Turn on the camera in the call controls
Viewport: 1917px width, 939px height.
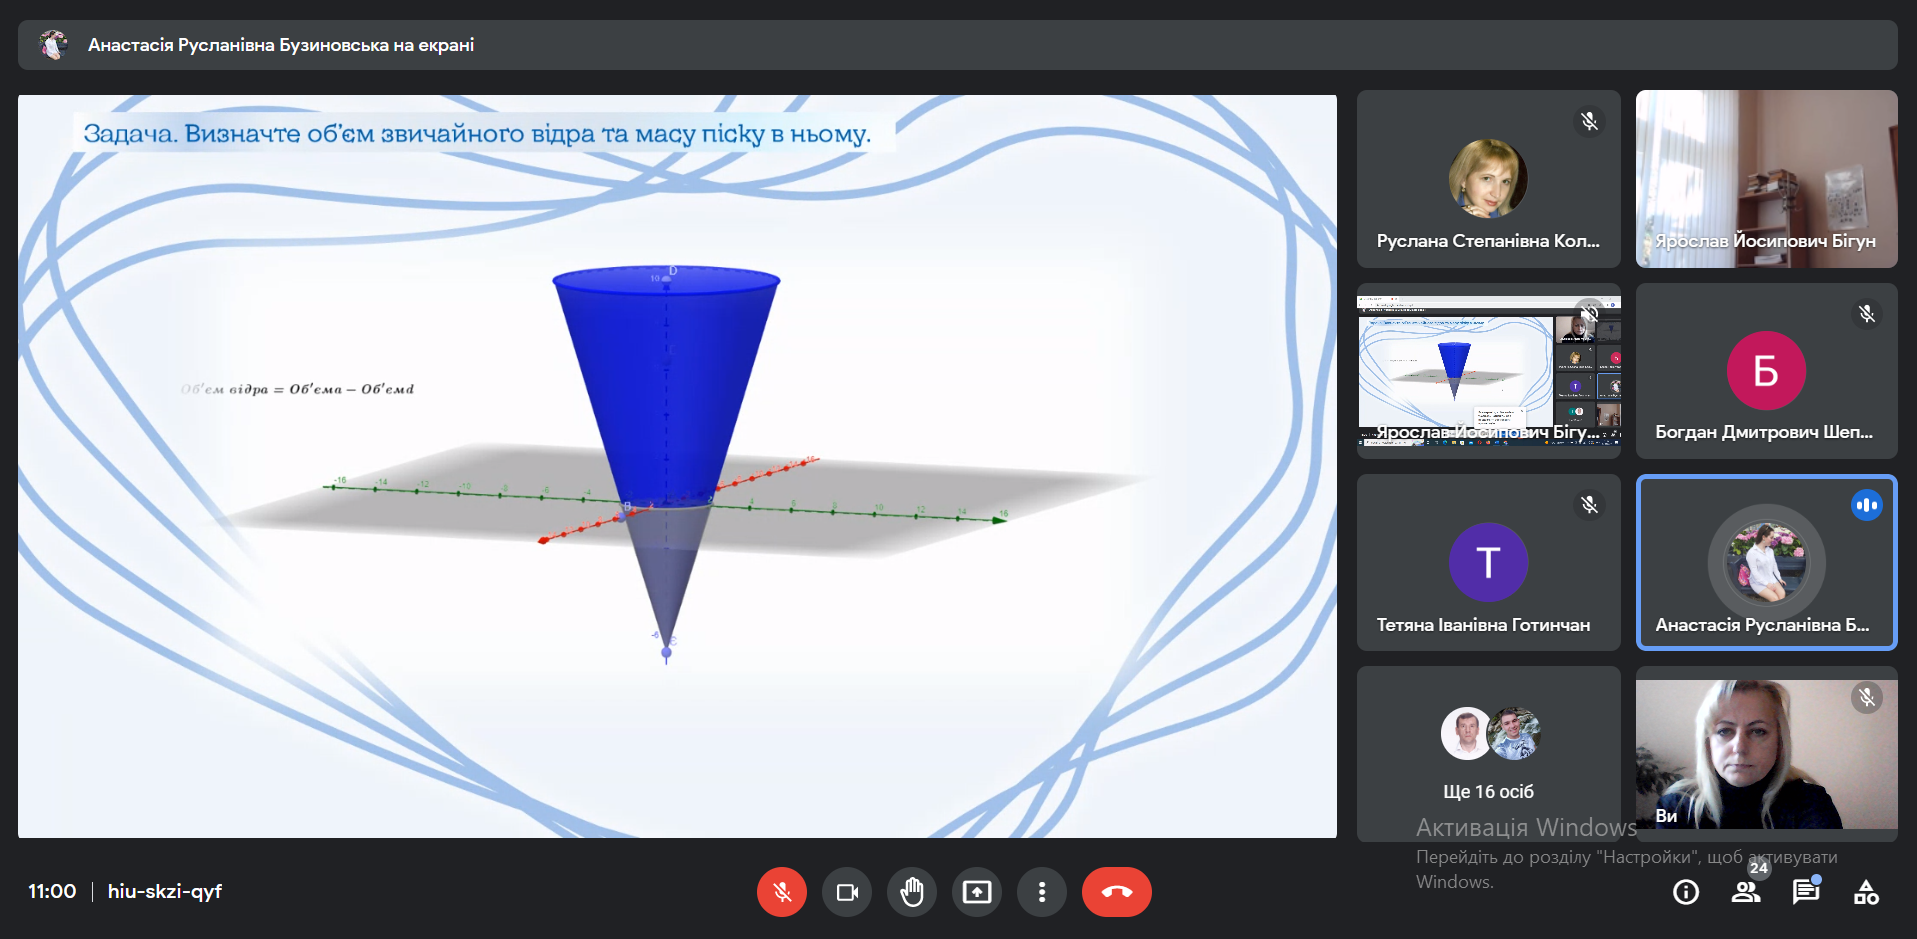[x=847, y=891]
